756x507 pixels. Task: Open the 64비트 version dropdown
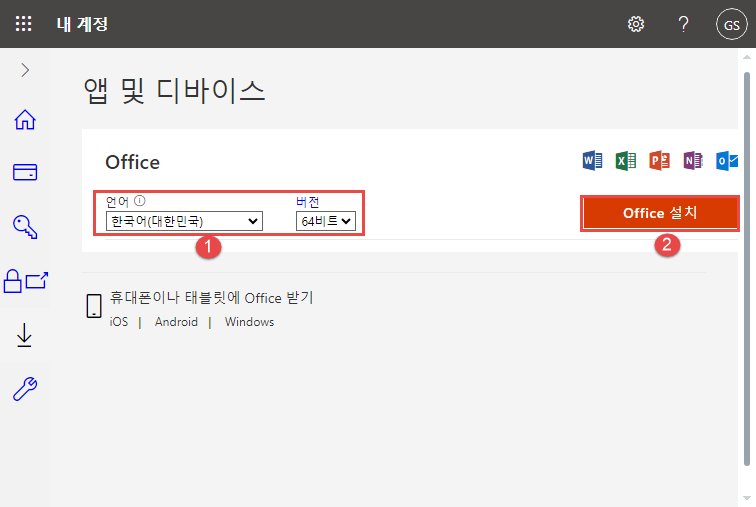click(326, 221)
